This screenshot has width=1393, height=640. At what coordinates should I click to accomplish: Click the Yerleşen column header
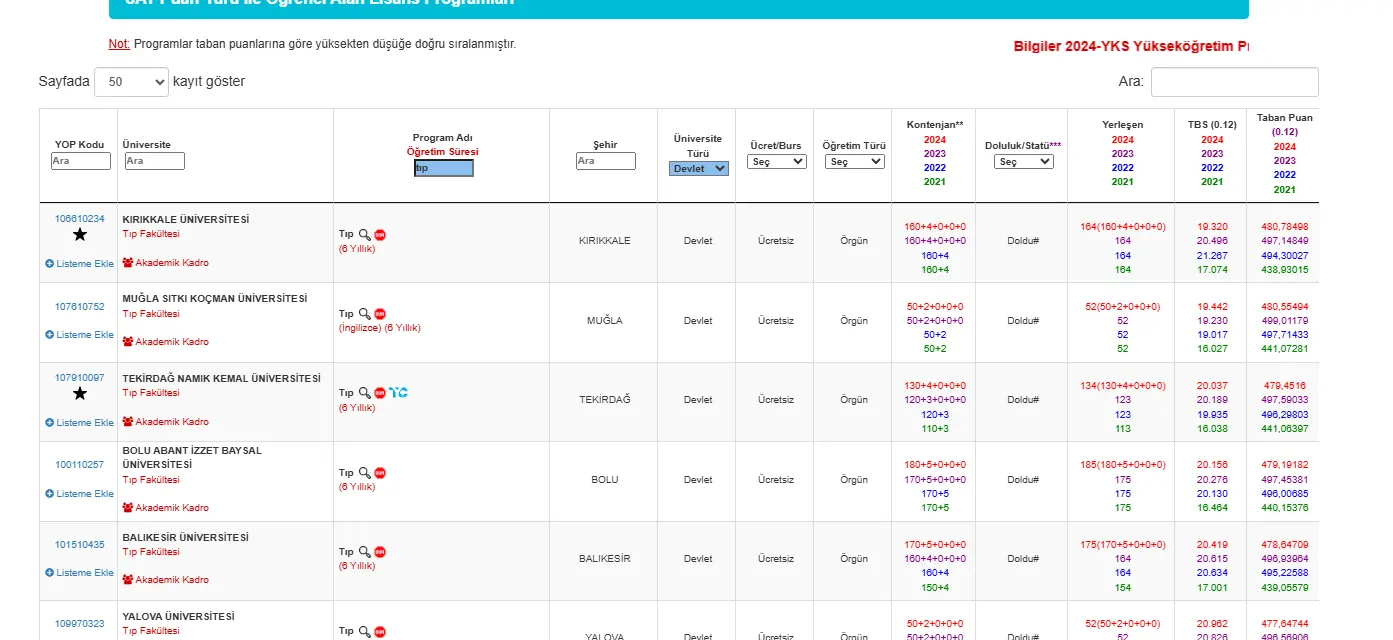tap(1122, 125)
